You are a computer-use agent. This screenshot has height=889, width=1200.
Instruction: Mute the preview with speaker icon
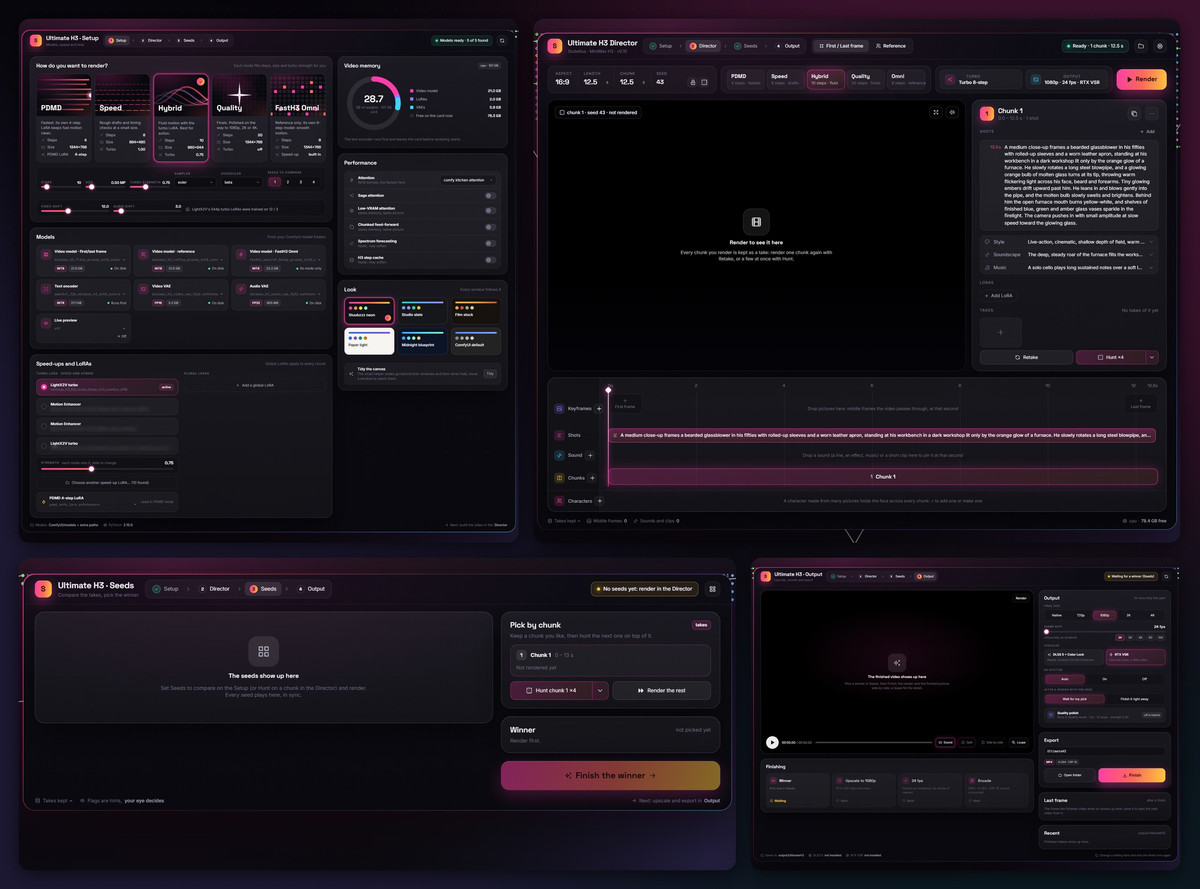pyautogui.click(x=951, y=112)
